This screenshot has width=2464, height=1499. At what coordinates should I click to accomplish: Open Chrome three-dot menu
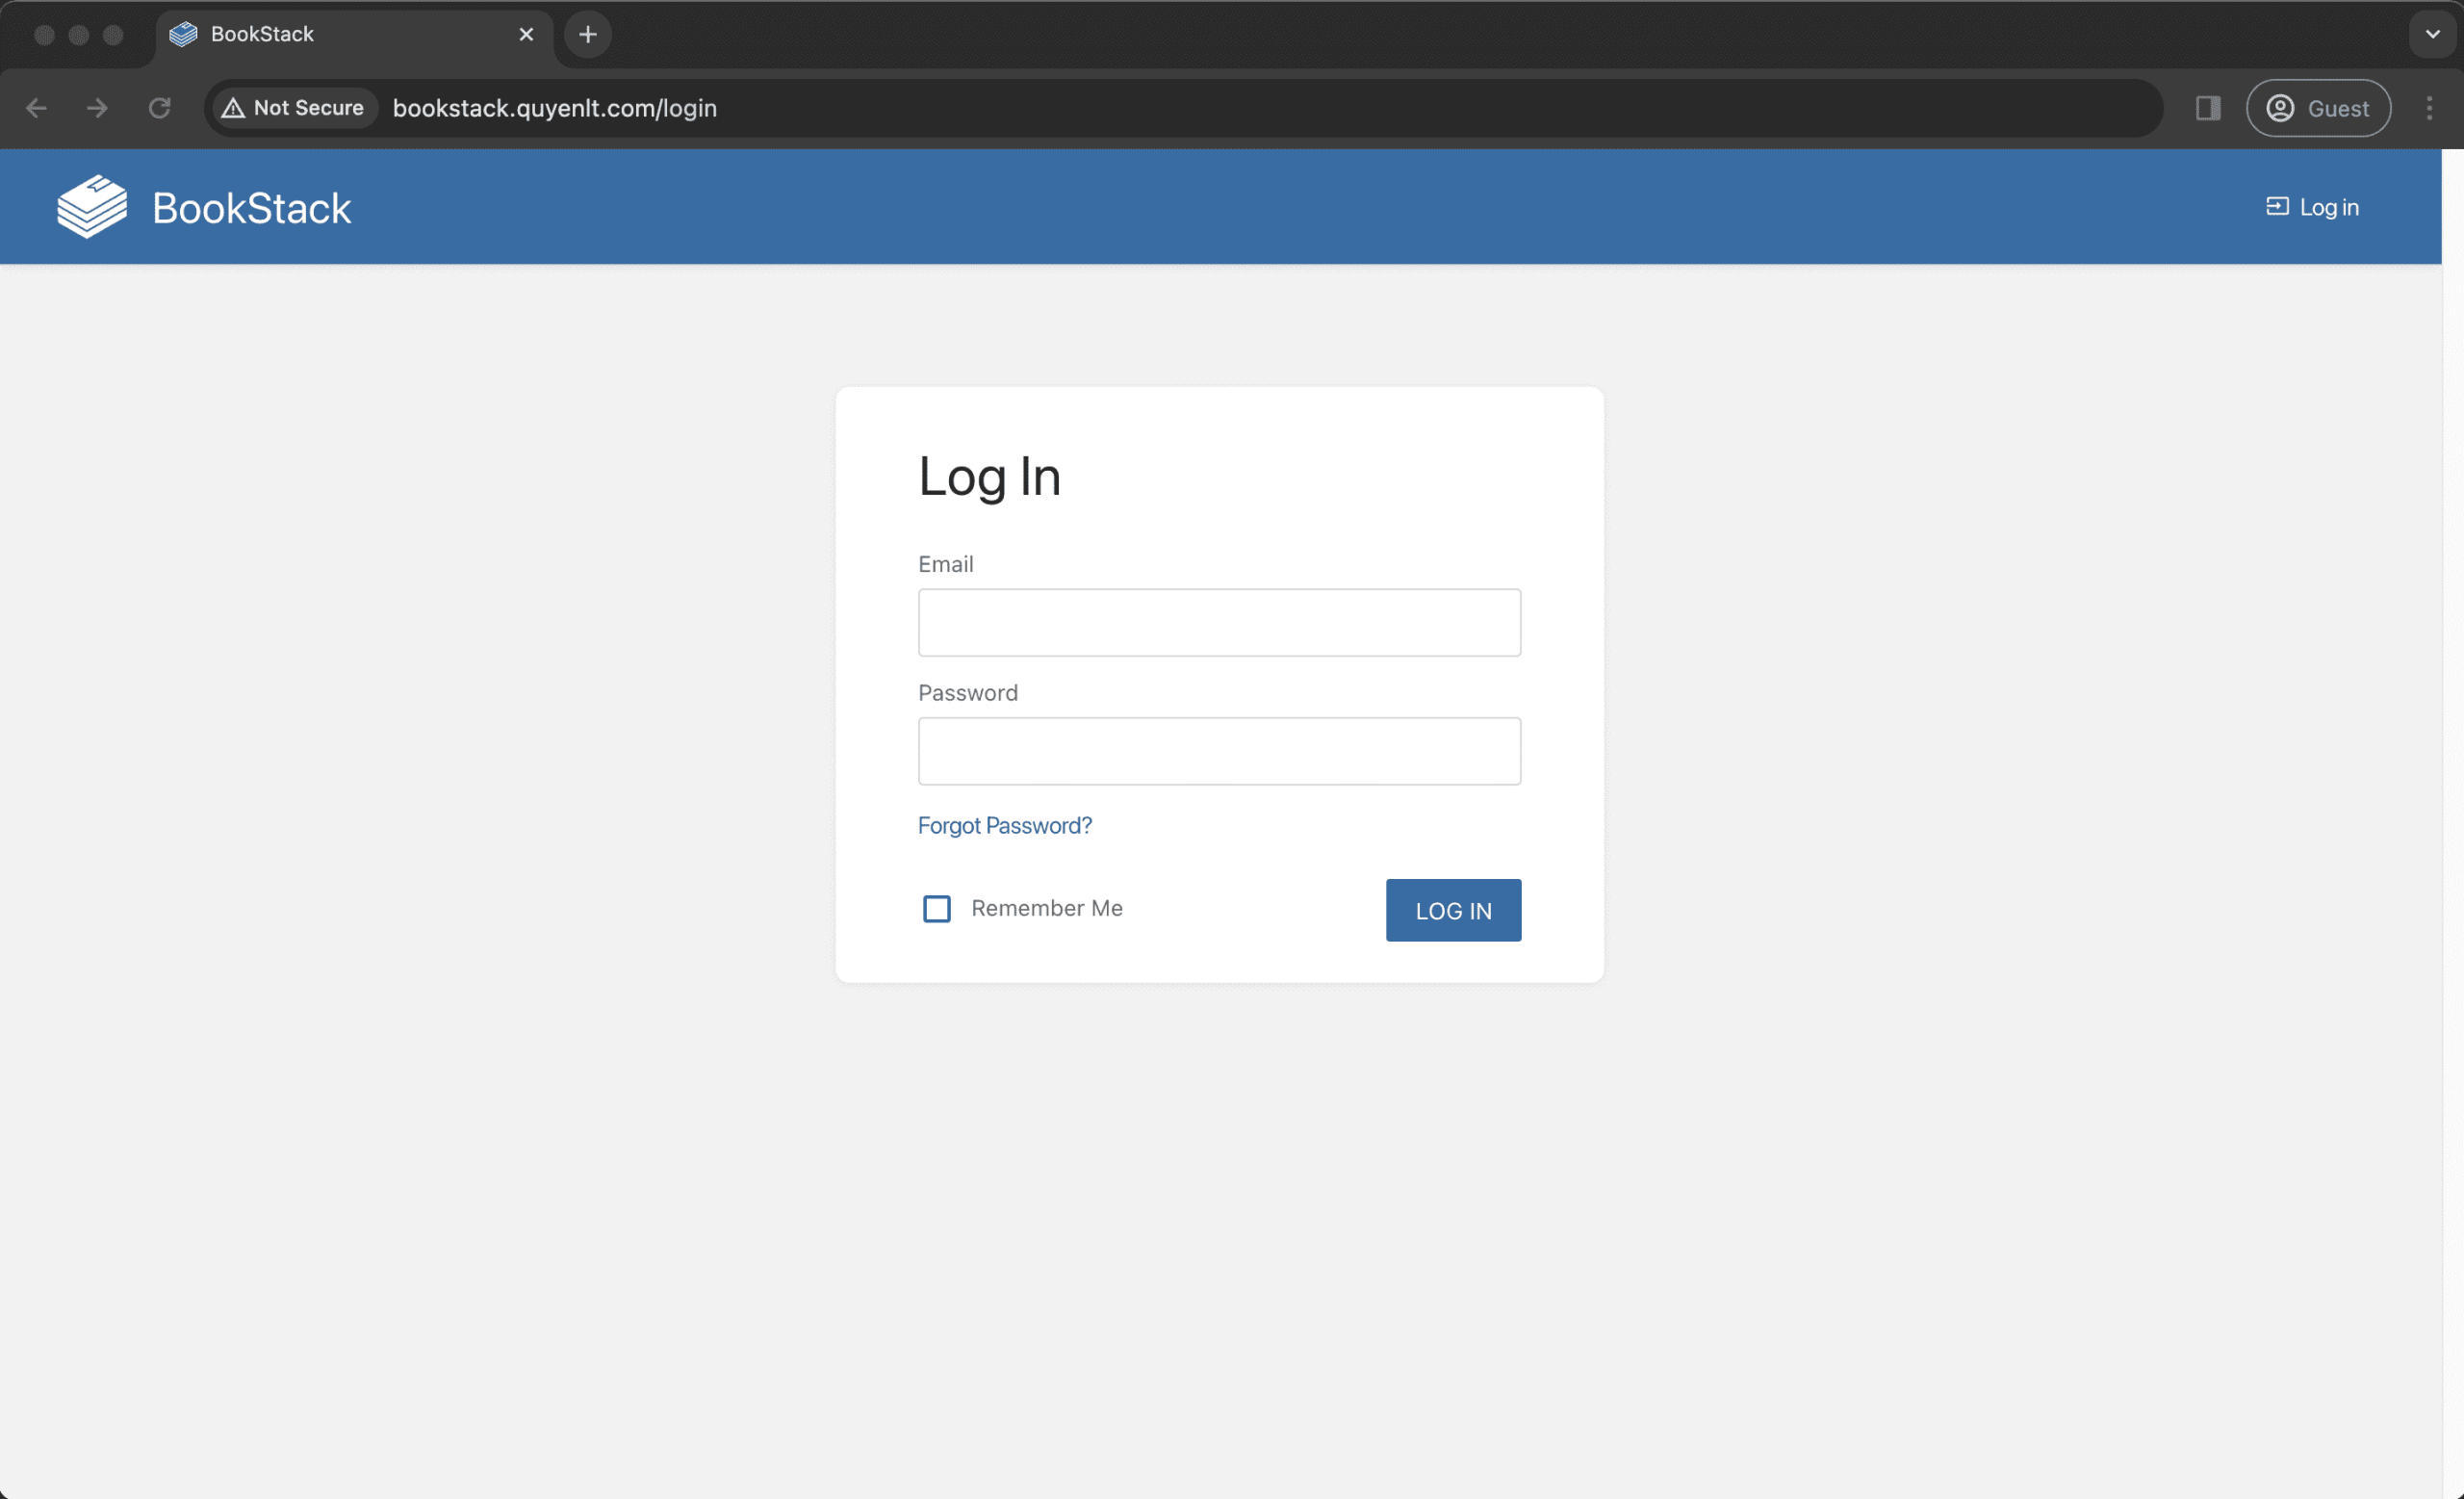(2429, 108)
